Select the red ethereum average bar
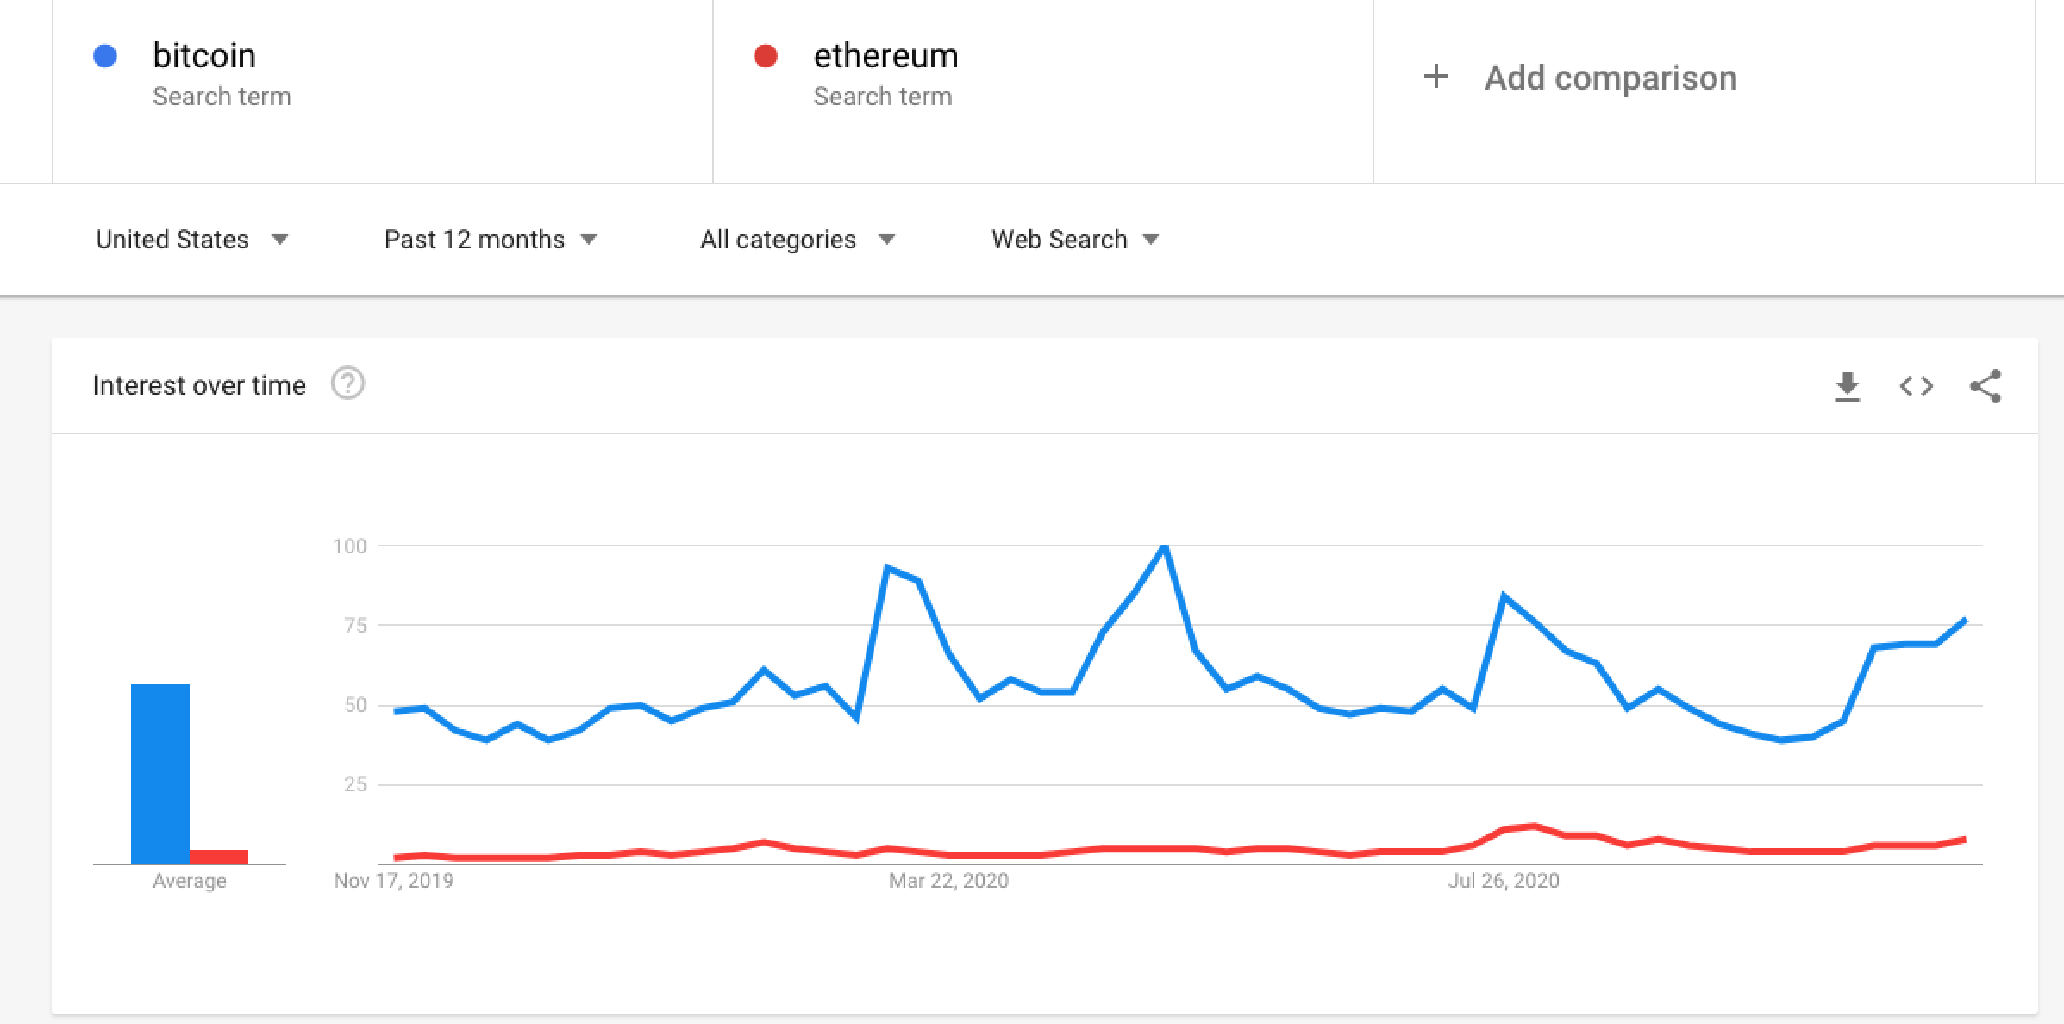Screen dimensions: 2064x1024 [x=219, y=857]
